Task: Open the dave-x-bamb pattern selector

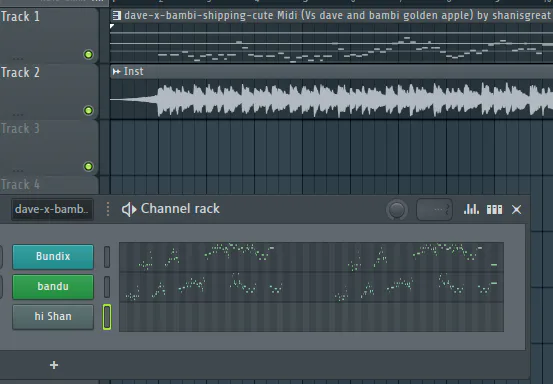Action: click(52, 209)
